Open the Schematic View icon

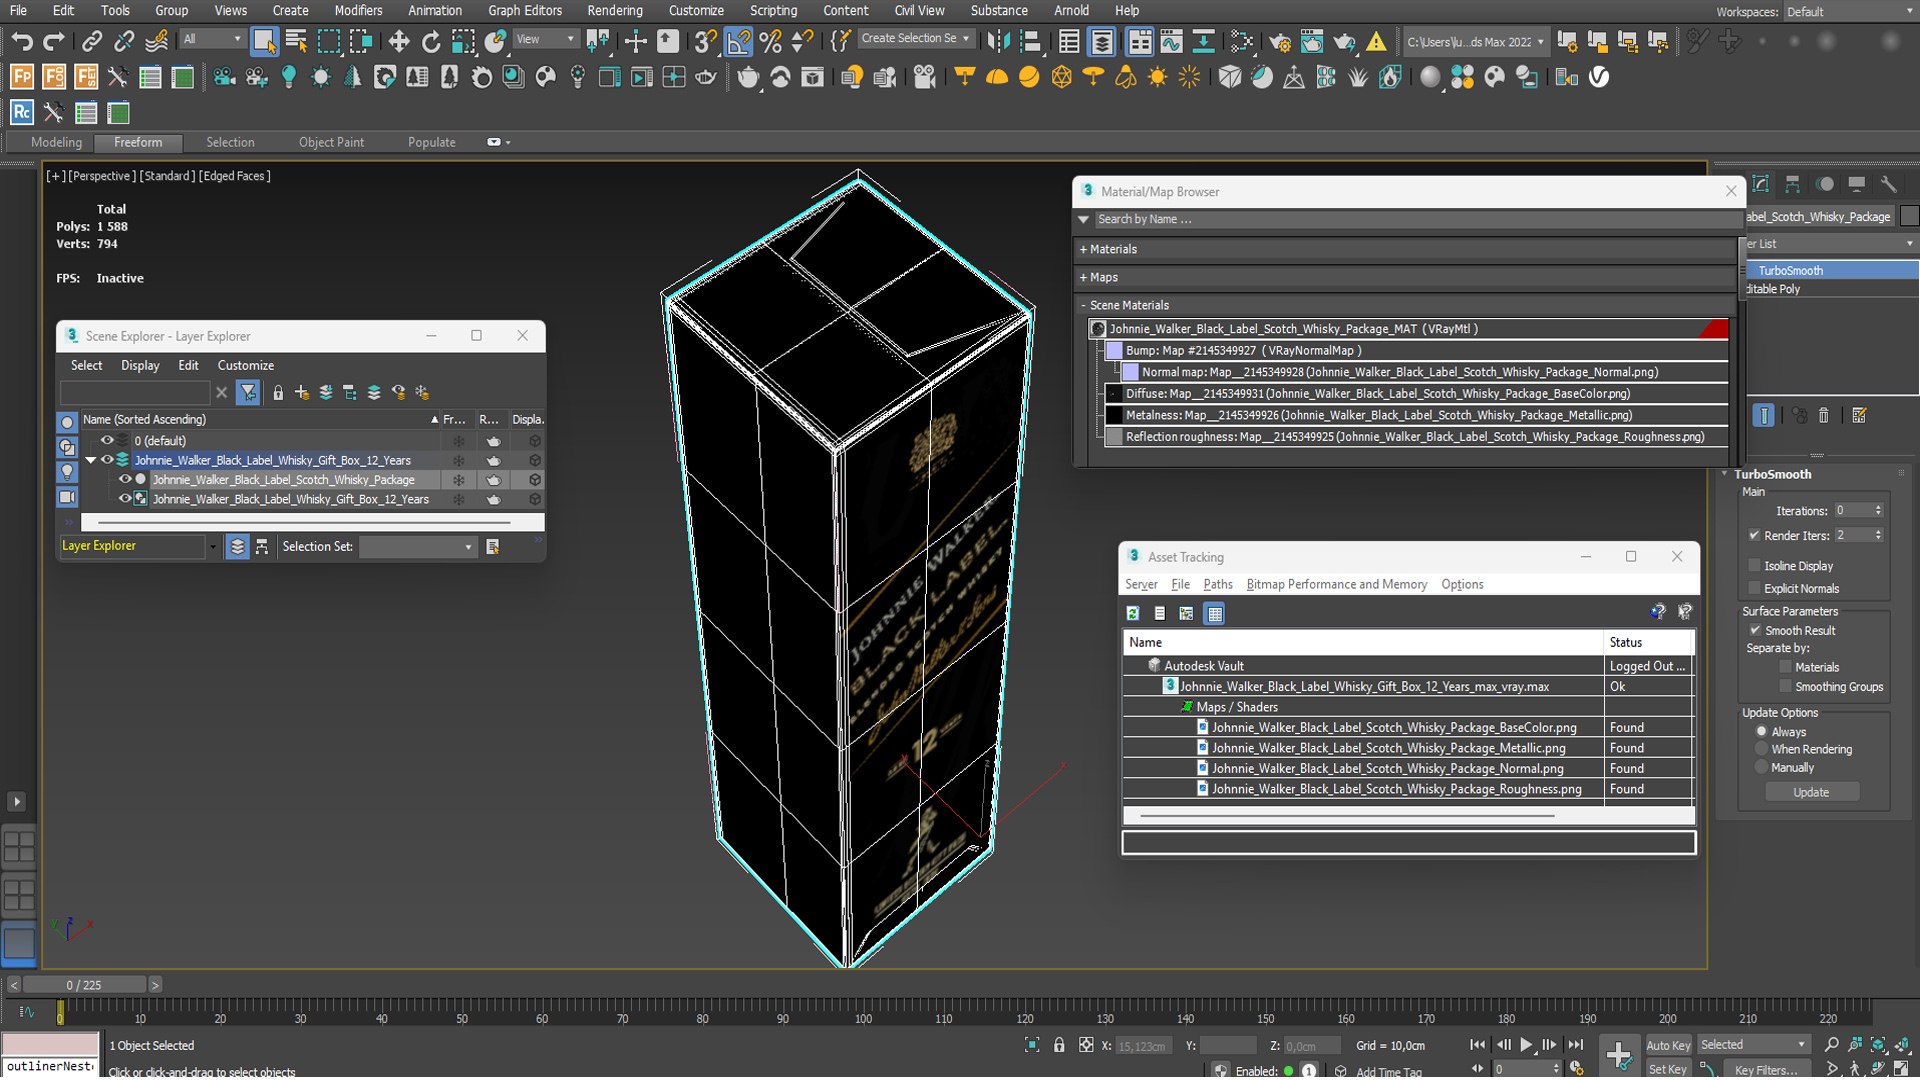pyautogui.click(x=1203, y=41)
